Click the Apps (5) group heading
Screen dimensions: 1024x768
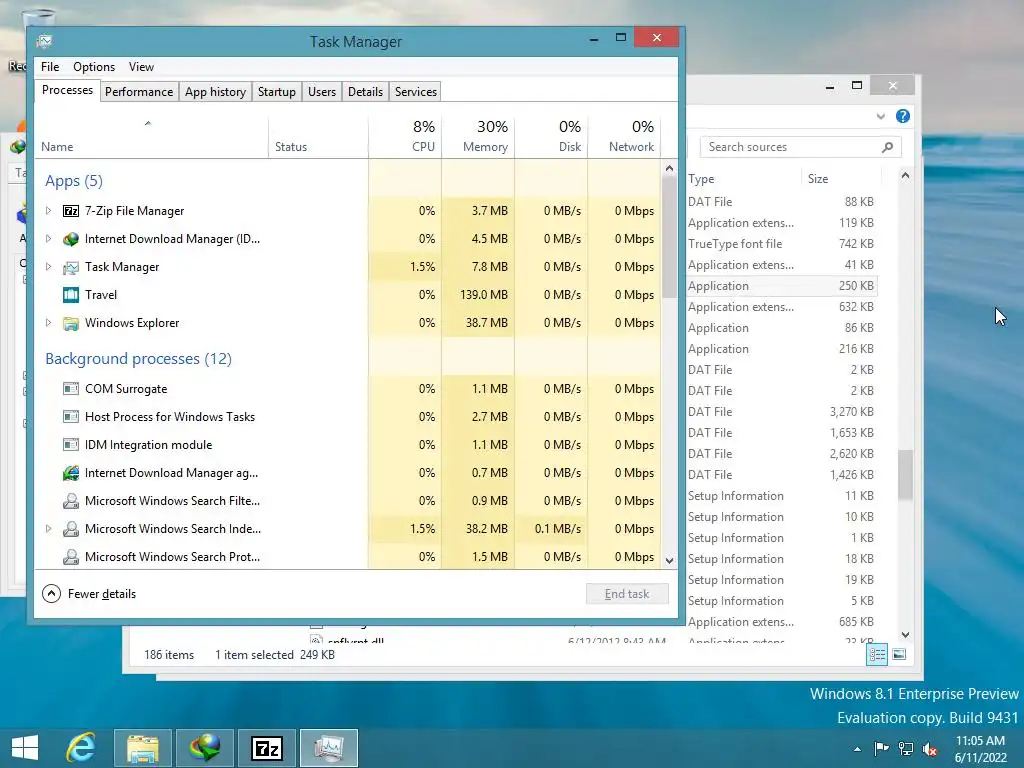74,181
